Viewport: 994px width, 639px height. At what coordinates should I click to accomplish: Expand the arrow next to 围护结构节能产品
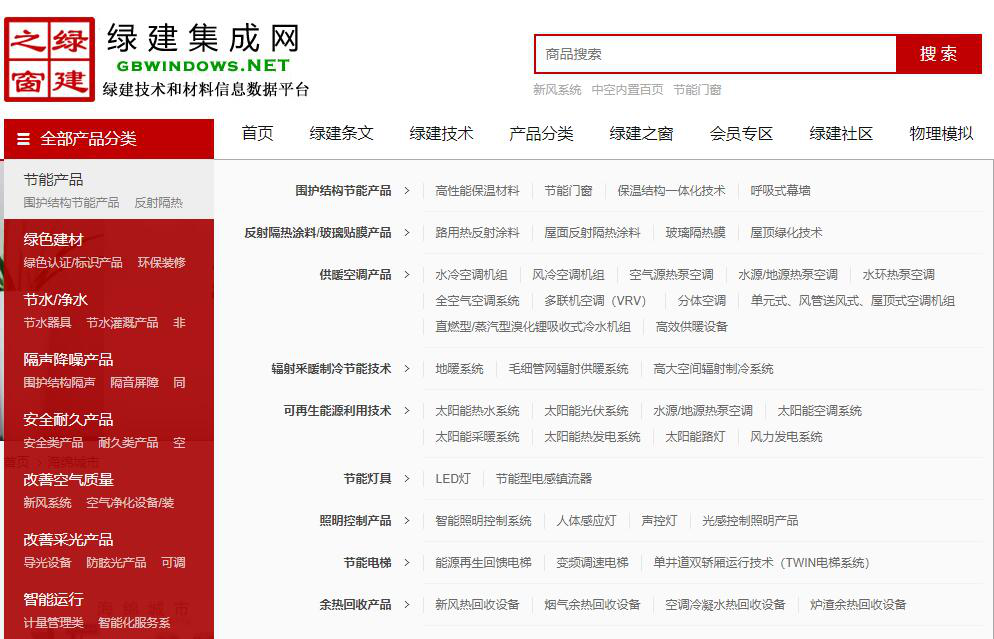(407, 190)
